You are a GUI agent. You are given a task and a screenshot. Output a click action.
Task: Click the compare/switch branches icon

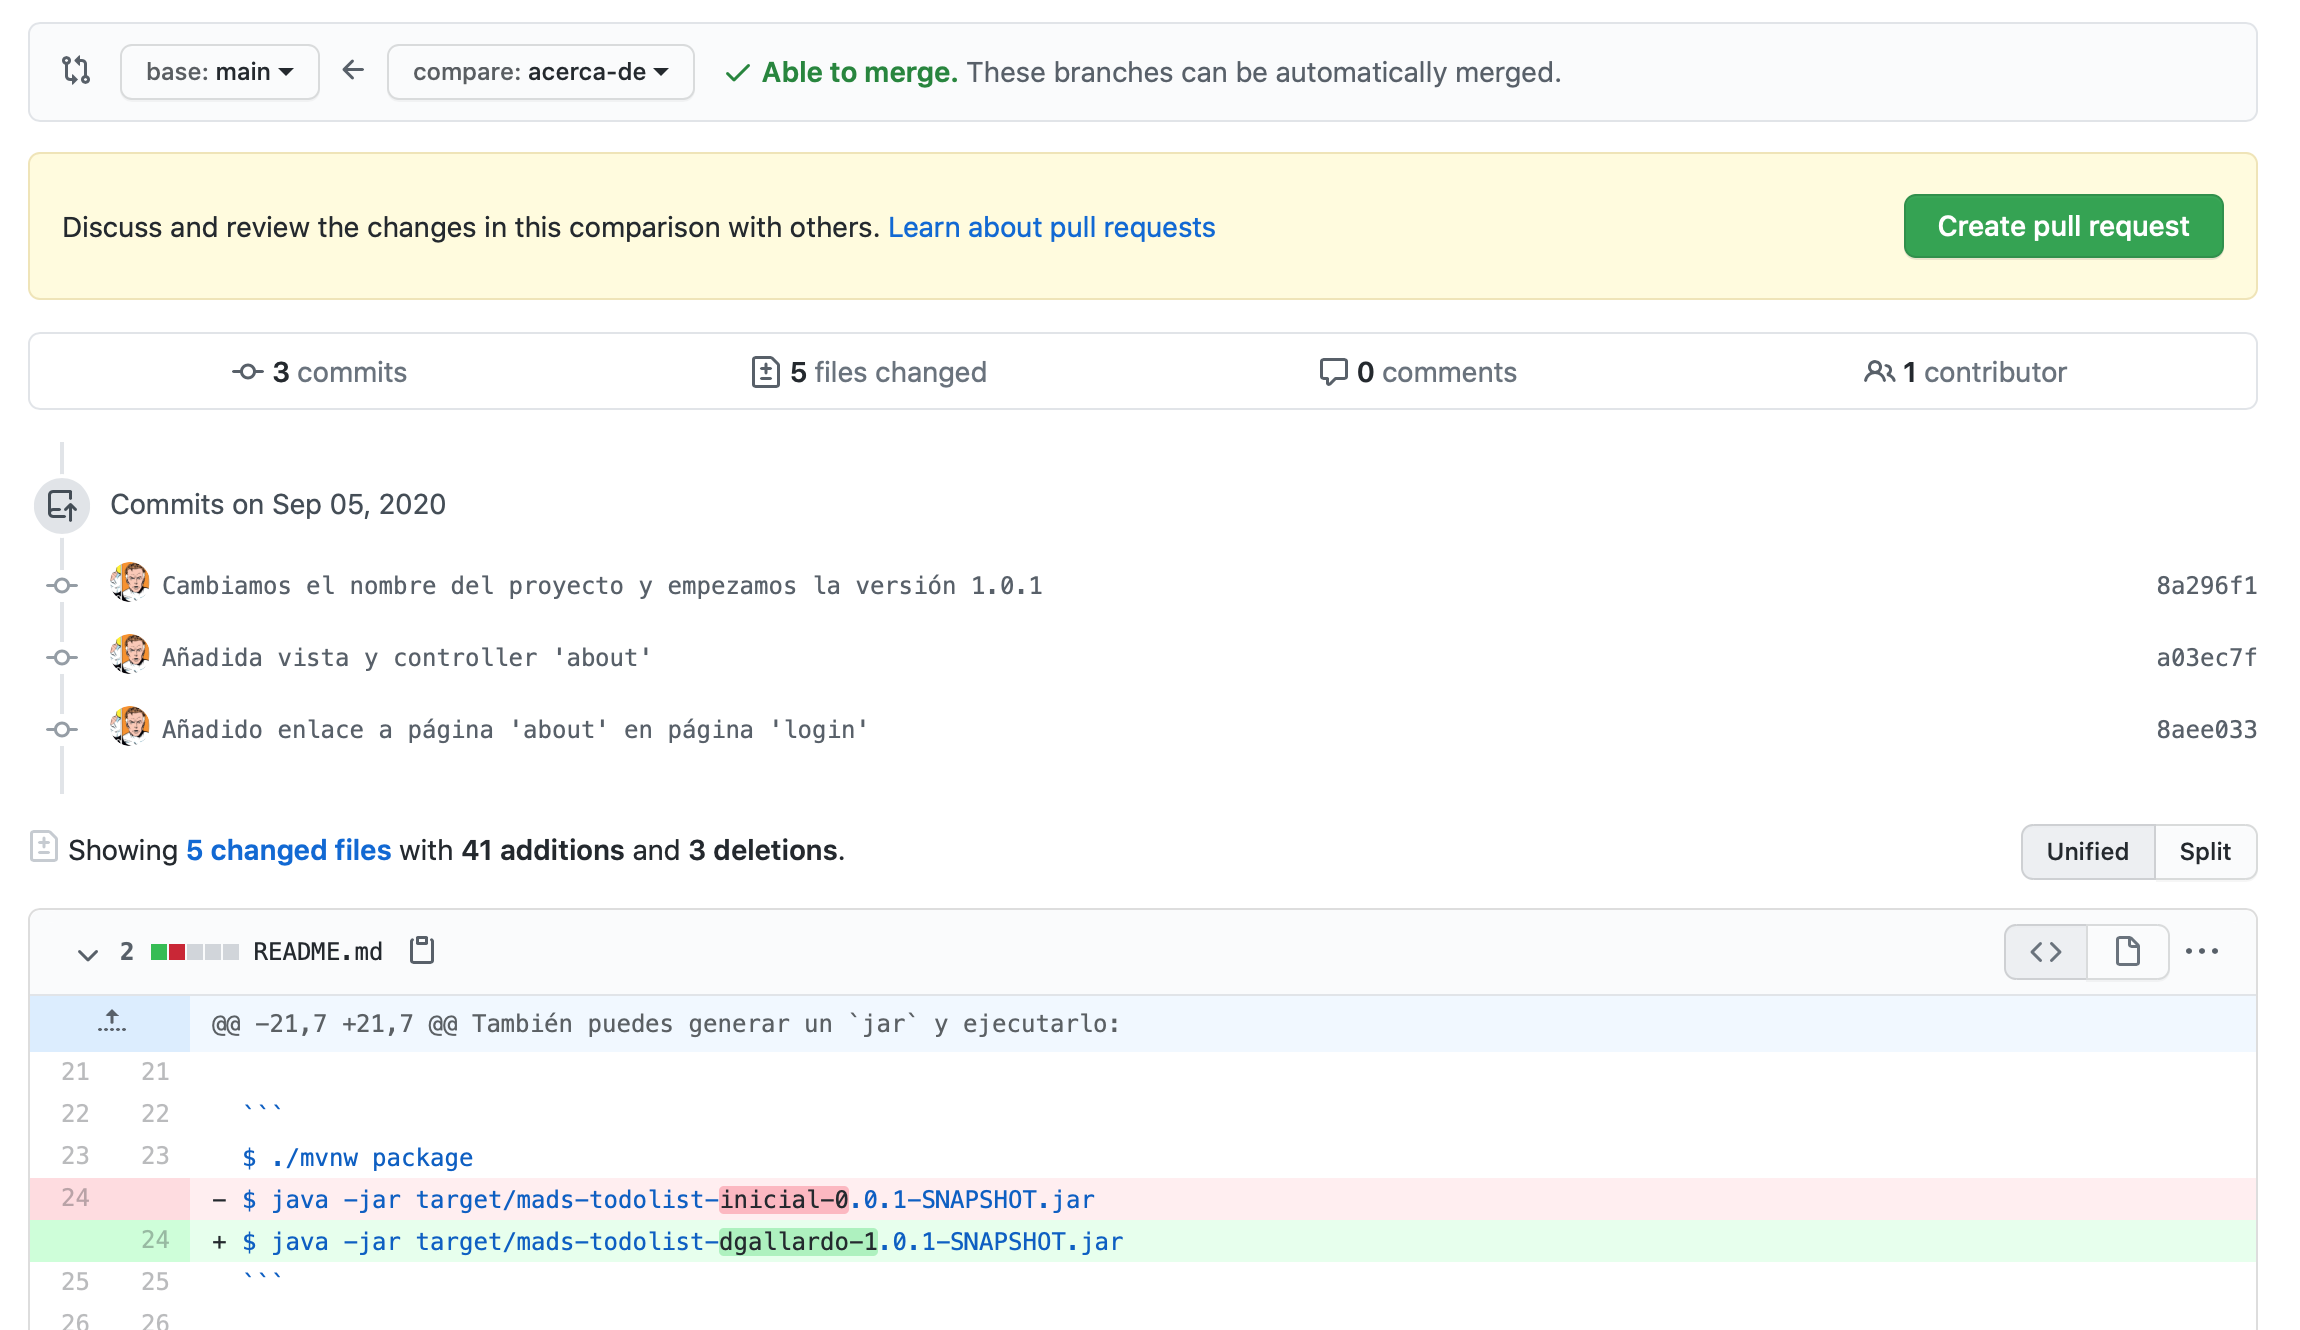coord(76,71)
